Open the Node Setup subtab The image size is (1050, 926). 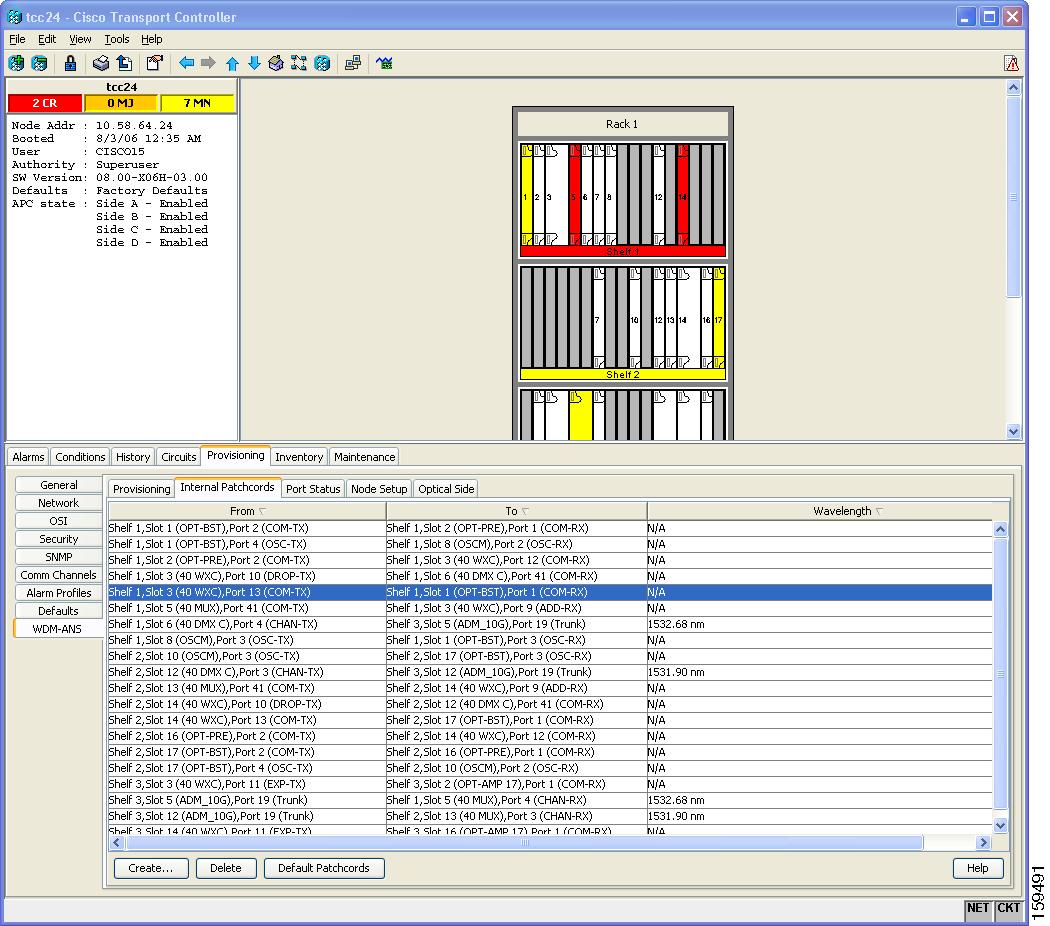tap(379, 489)
